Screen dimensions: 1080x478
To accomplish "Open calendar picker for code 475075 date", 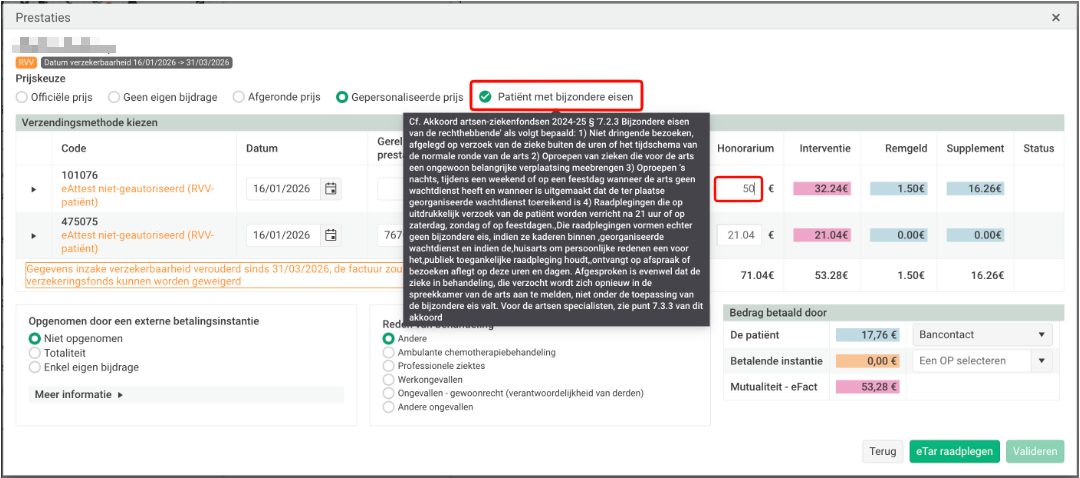I will click(x=331, y=235).
